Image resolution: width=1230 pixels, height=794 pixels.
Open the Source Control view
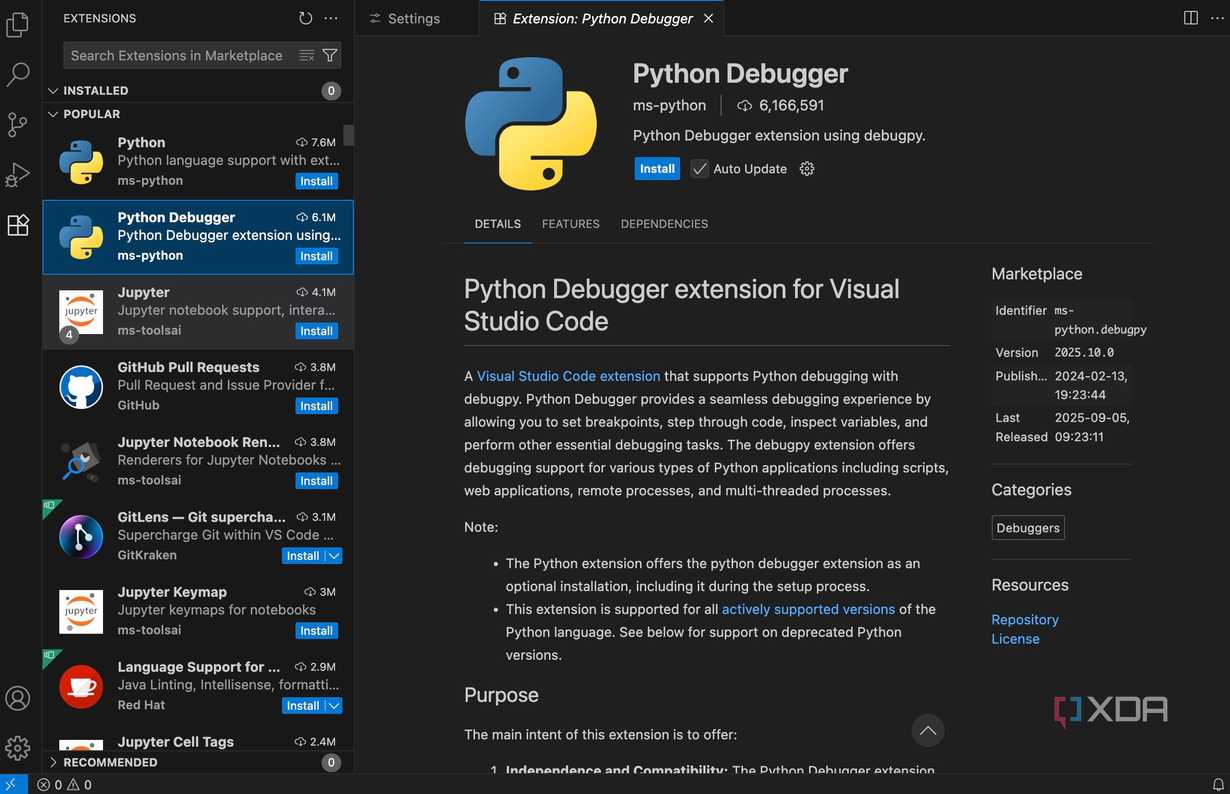pos(18,125)
